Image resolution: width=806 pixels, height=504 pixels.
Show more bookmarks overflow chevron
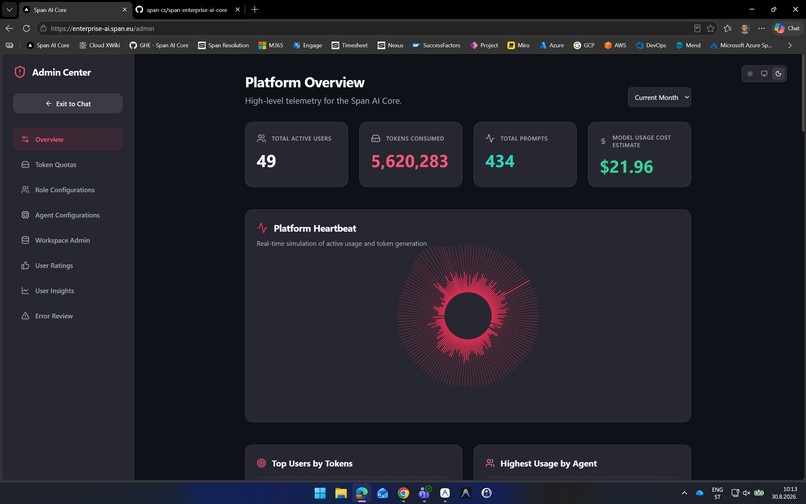tap(790, 45)
